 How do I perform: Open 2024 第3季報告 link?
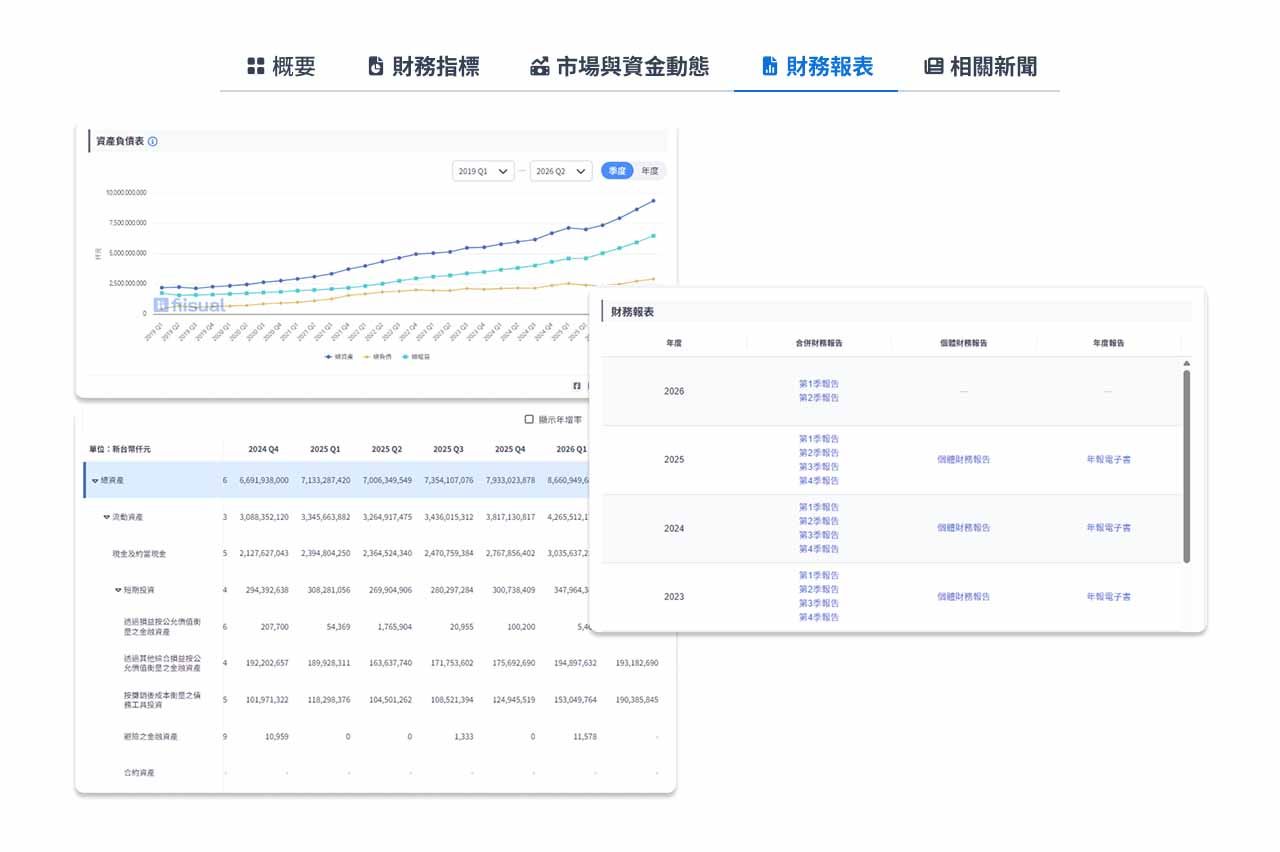coord(819,535)
